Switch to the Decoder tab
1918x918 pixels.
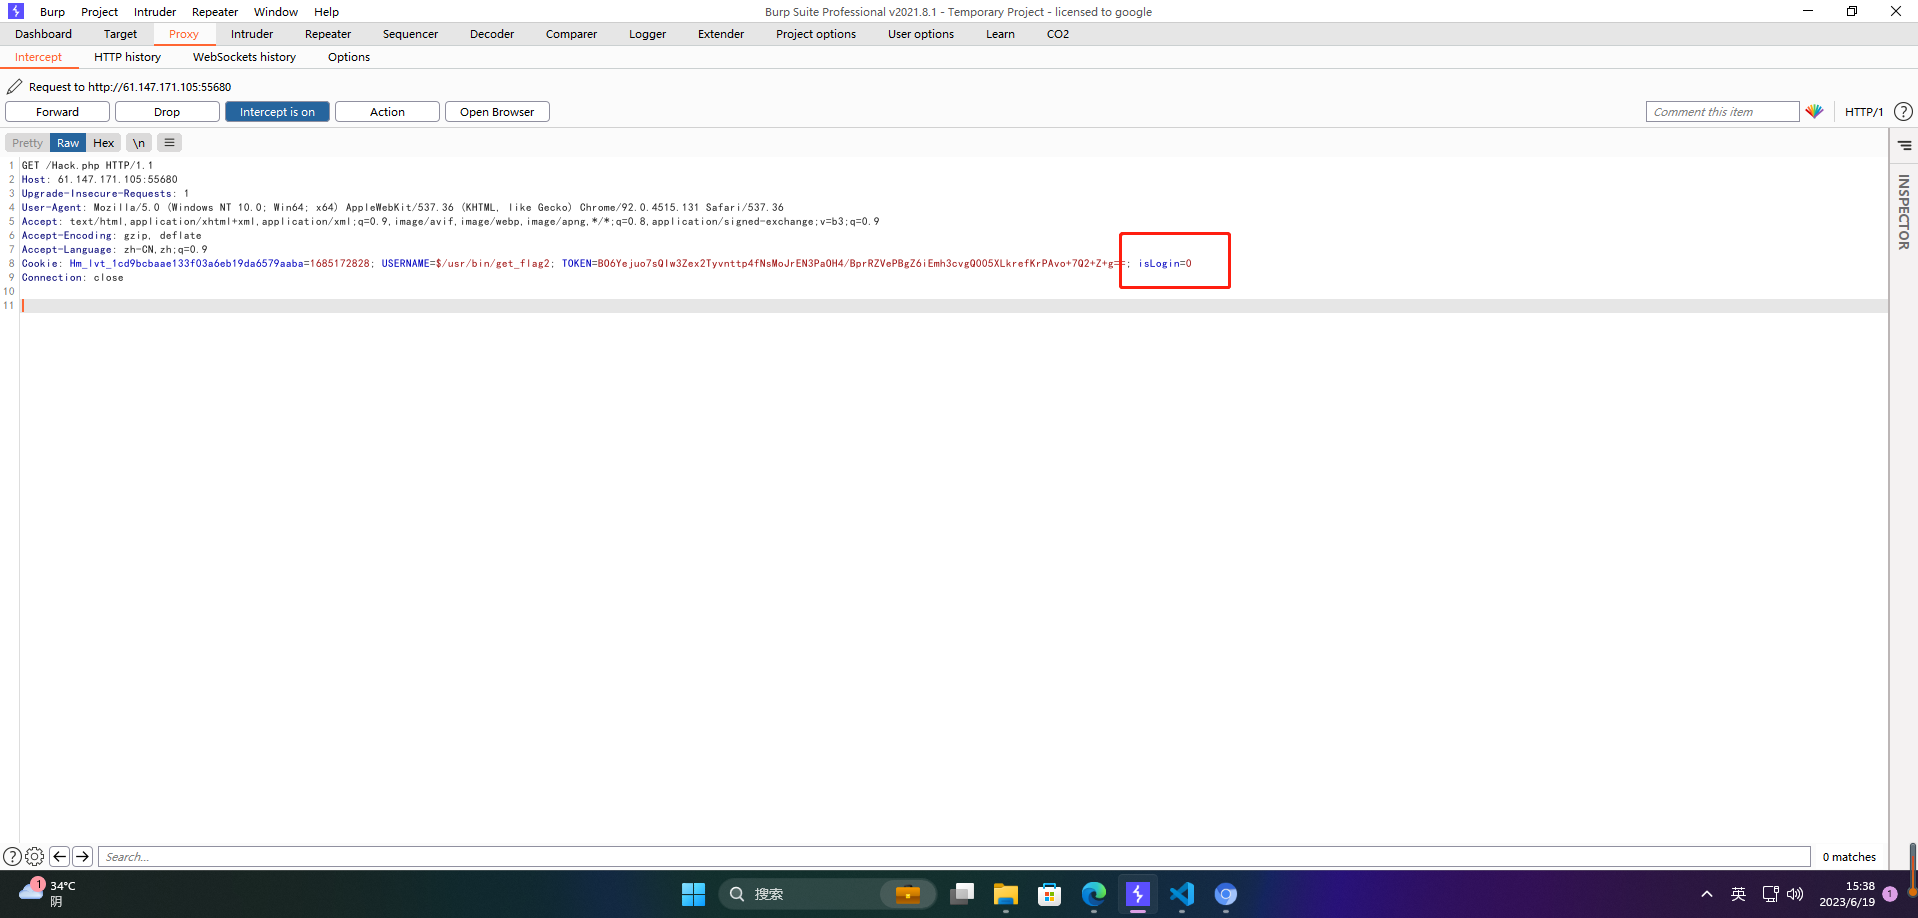click(492, 34)
